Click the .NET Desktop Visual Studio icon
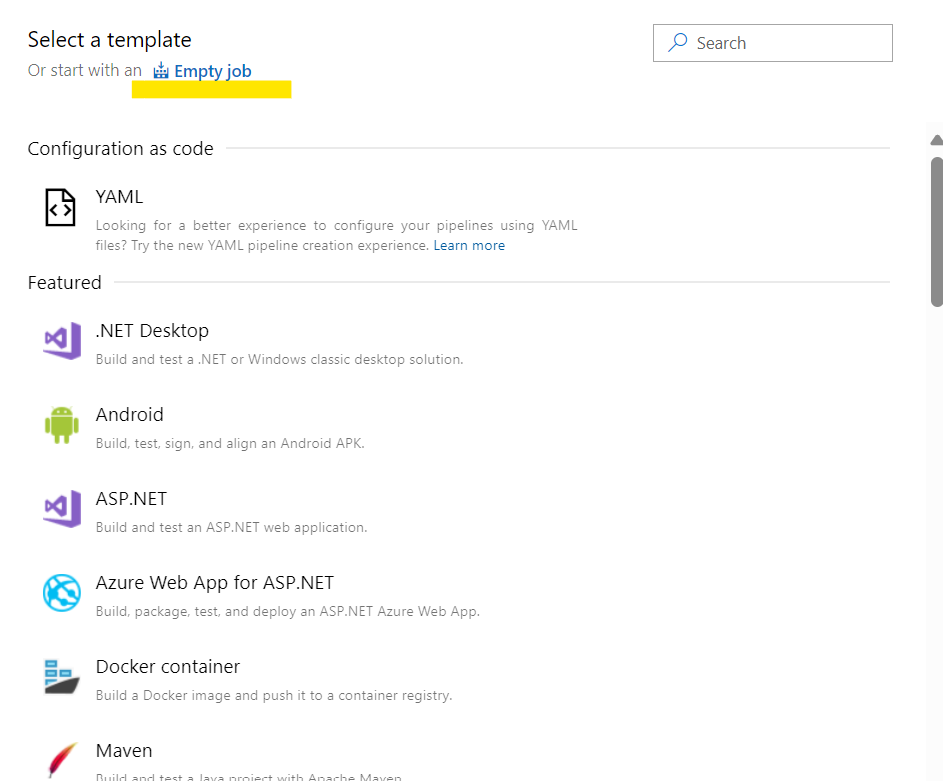The width and height of the screenshot is (943, 781). point(61,341)
